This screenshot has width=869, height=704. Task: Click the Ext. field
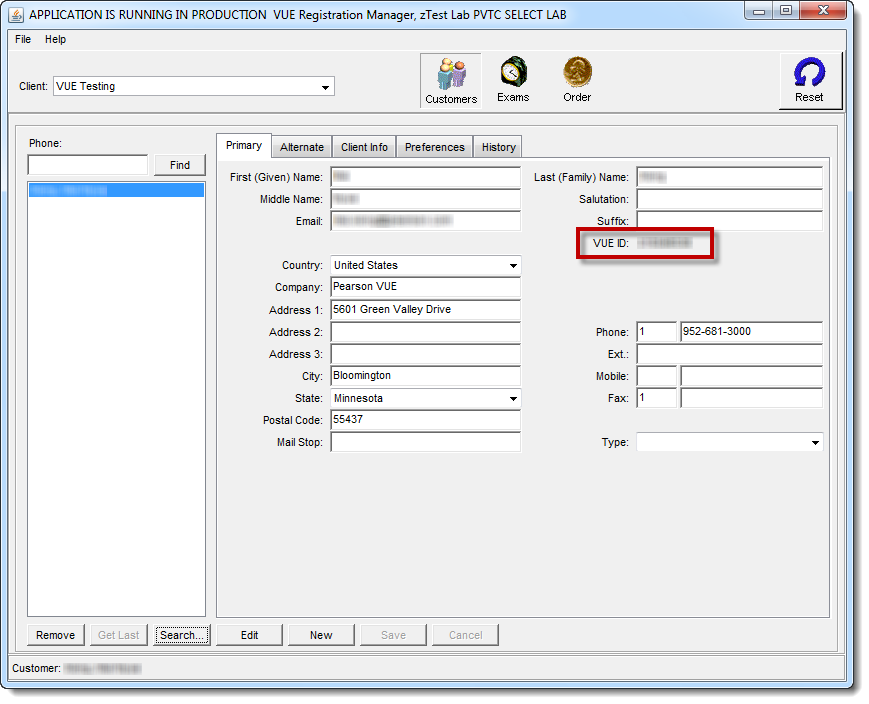pyautogui.click(x=729, y=354)
